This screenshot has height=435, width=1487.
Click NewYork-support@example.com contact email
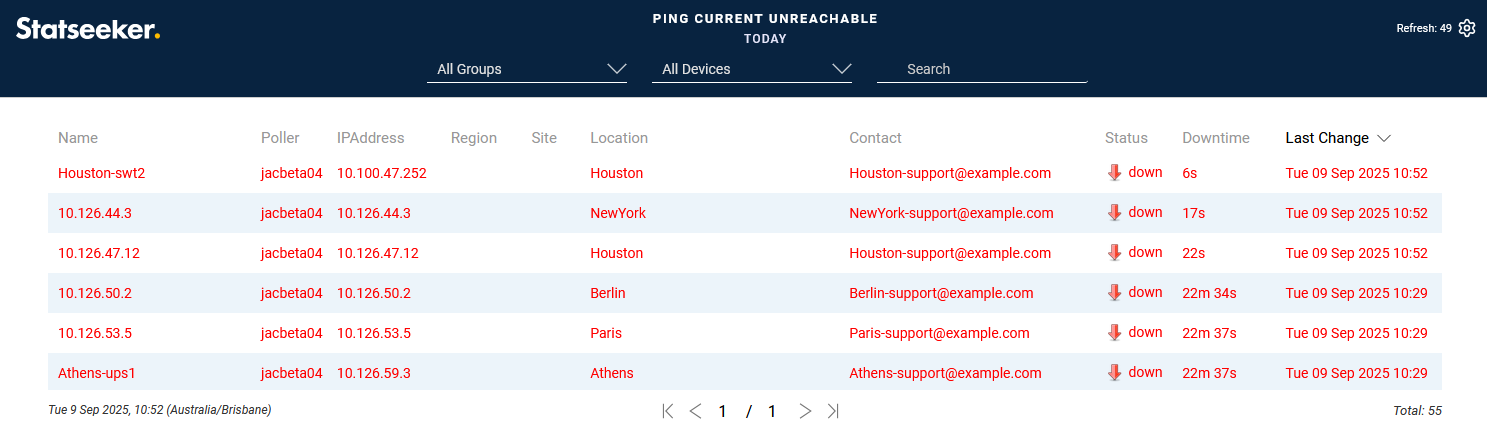(951, 213)
